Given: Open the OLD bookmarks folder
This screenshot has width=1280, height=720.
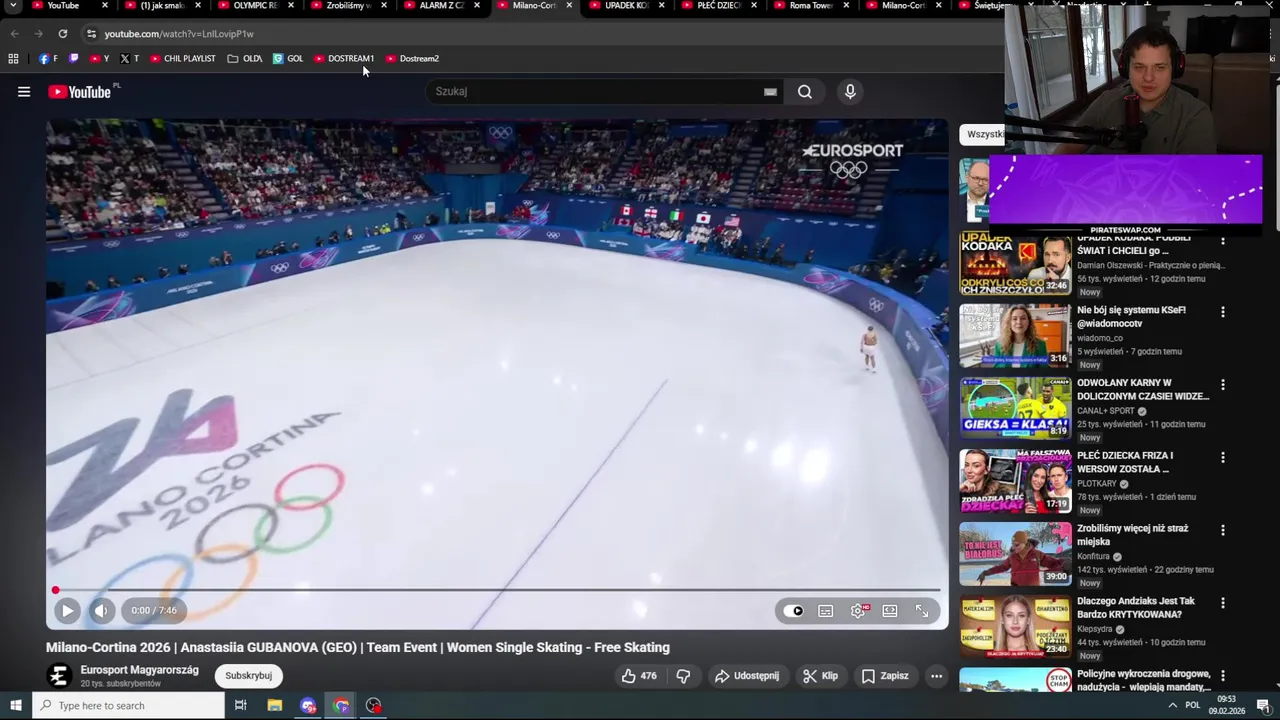Looking at the screenshot, I should pos(245,59).
